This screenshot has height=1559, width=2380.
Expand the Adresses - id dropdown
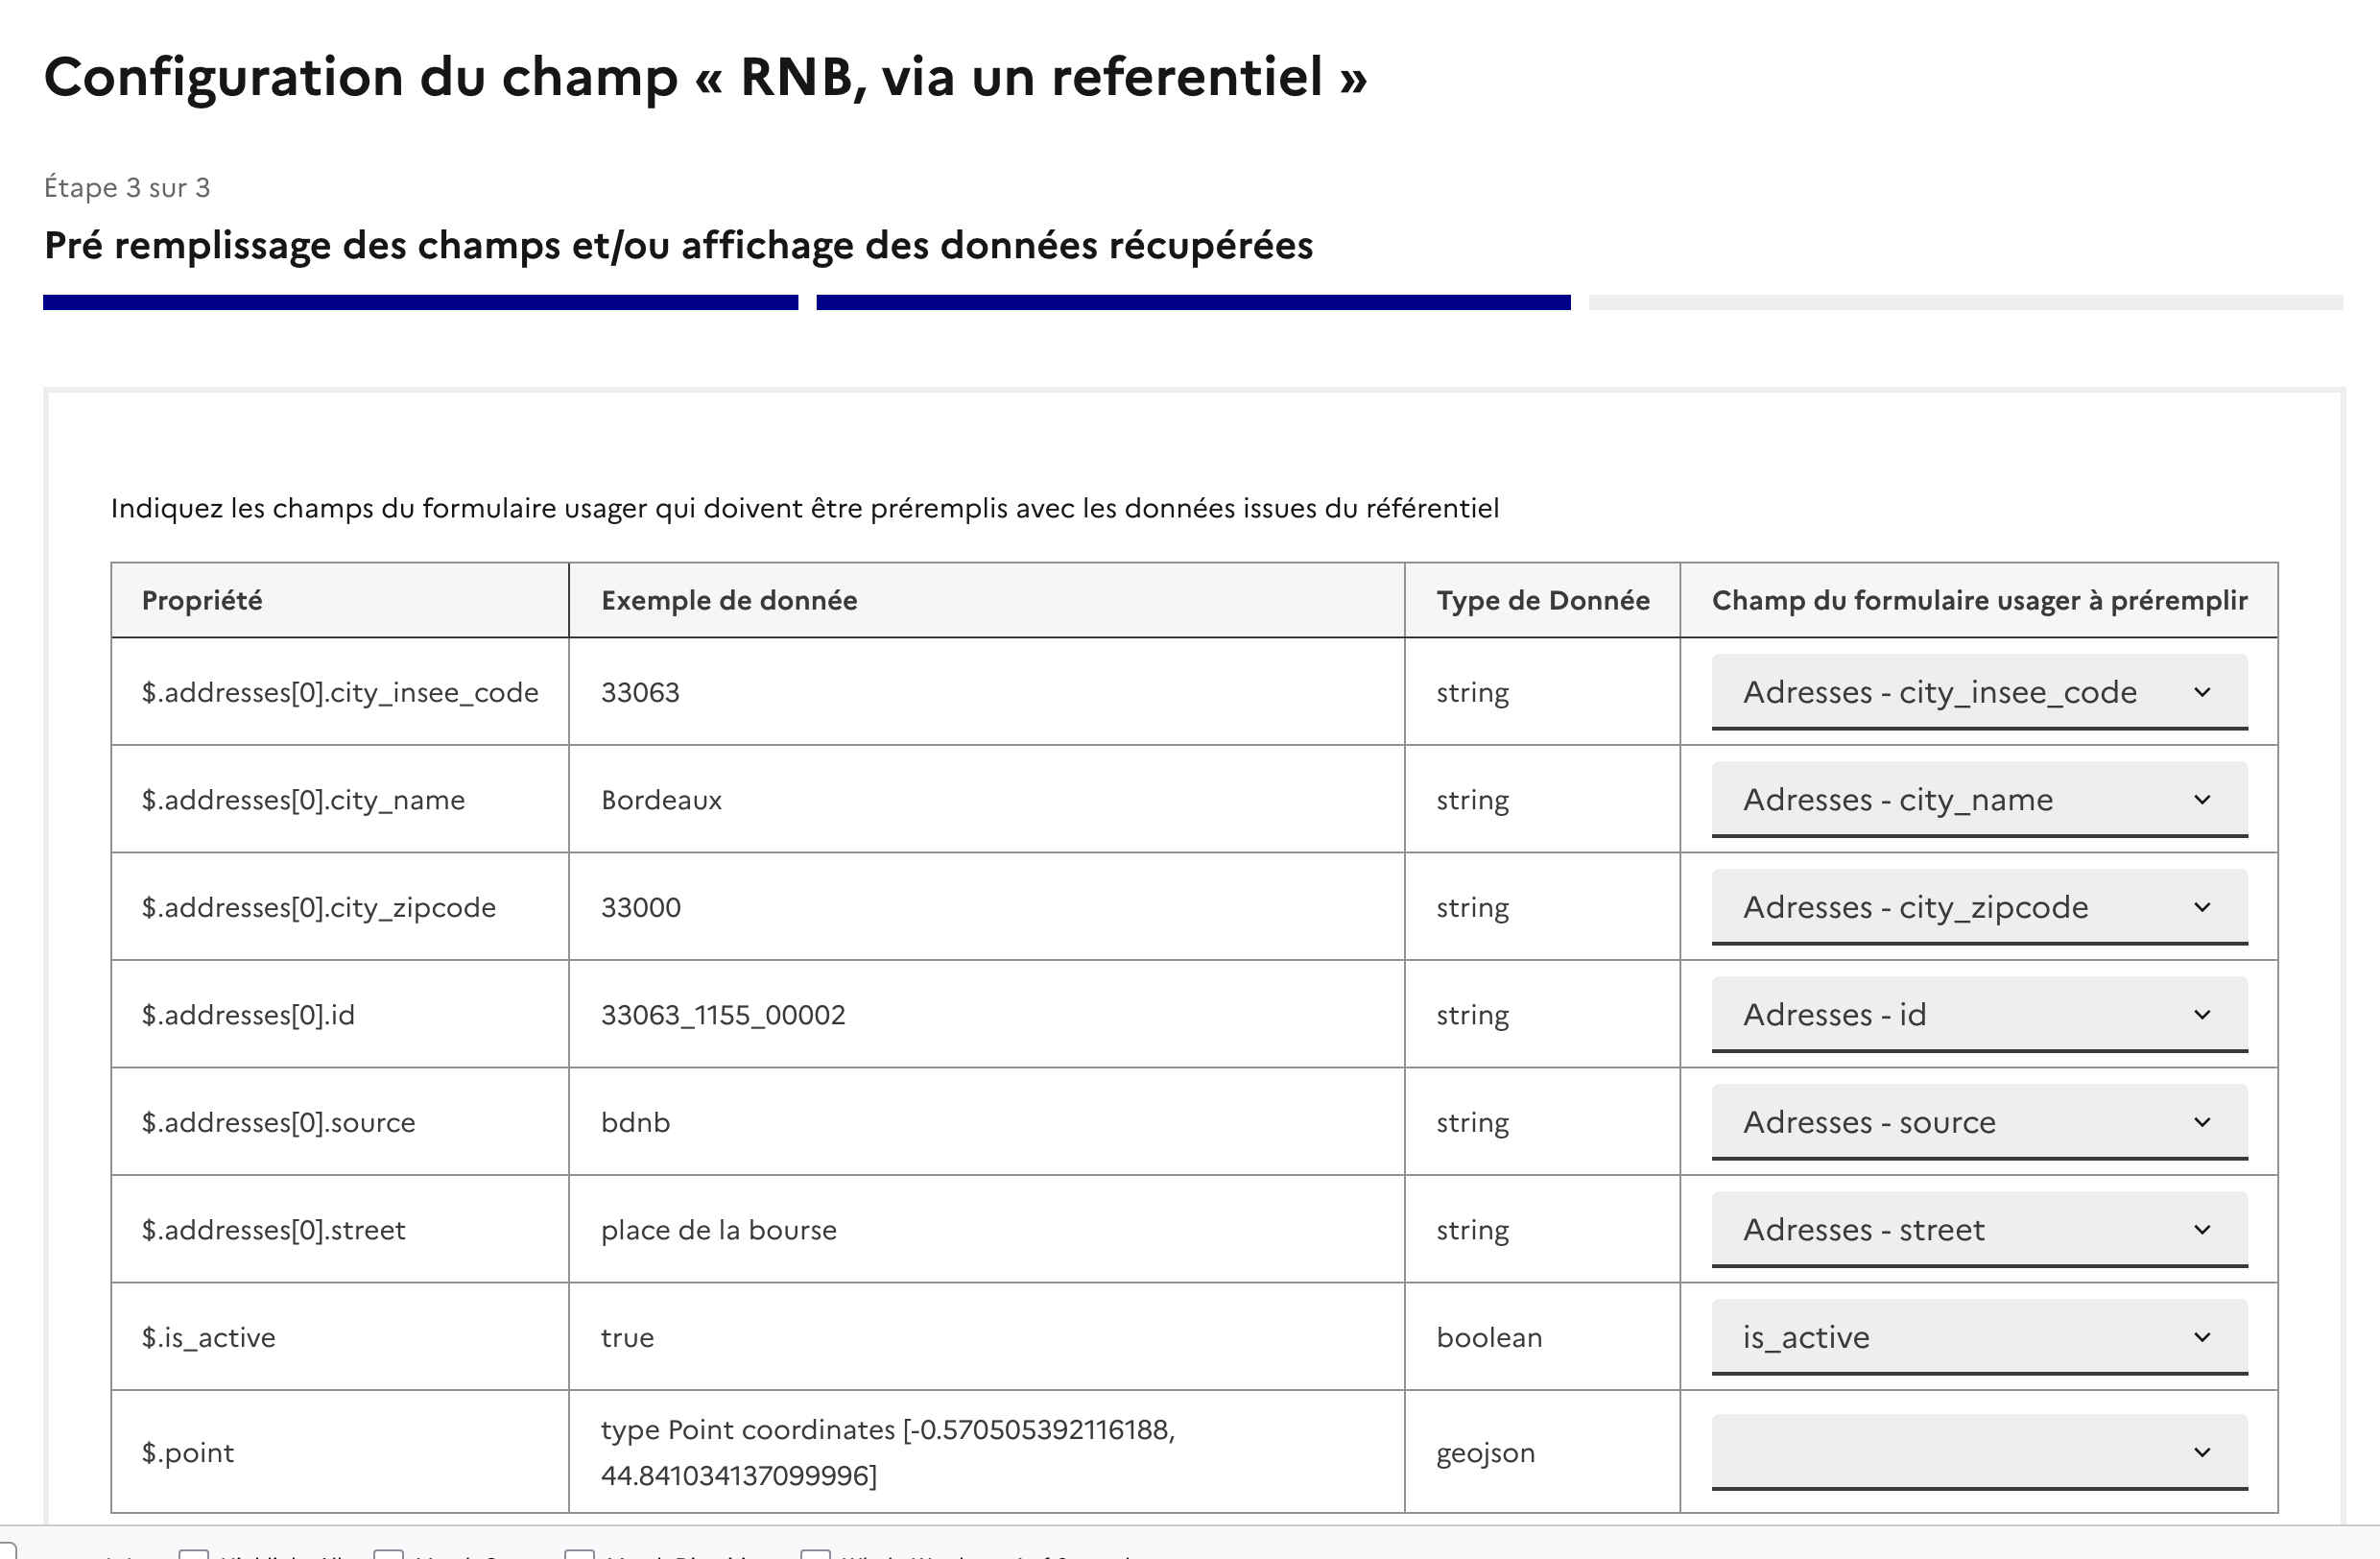point(1978,1015)
